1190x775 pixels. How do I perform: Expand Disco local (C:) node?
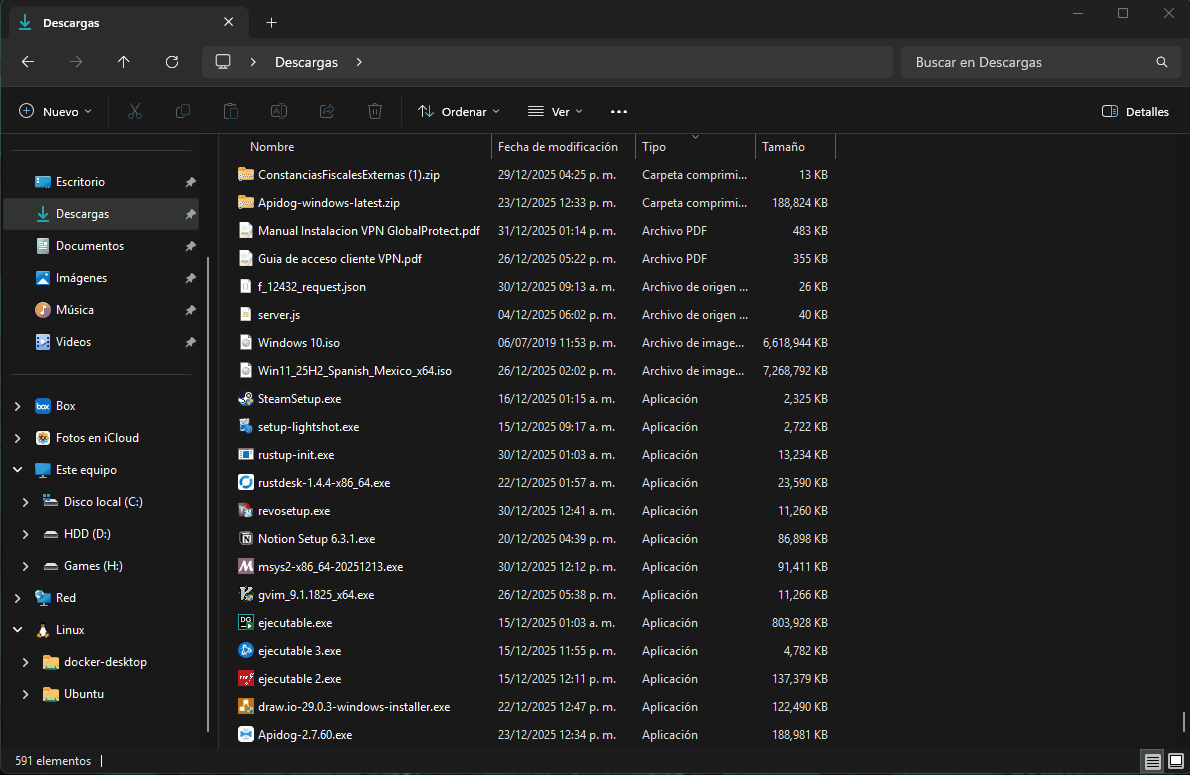click(26, 502)
